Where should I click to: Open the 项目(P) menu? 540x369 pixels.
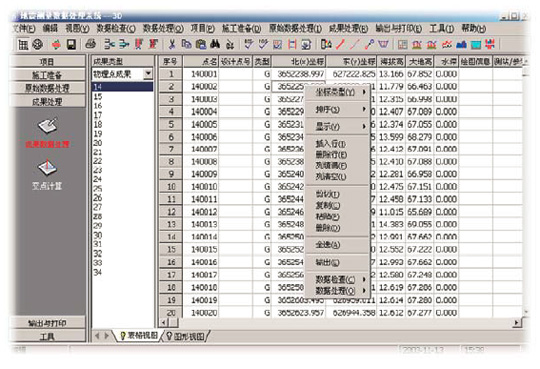202,28
